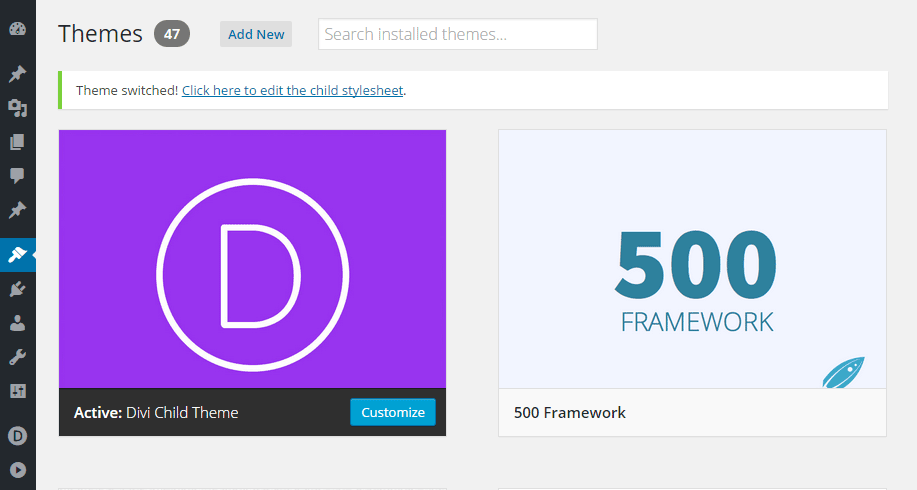Click the Theme switched! notice text
The width and height of the screenshot is (917, 490).
tap(127, 91)
